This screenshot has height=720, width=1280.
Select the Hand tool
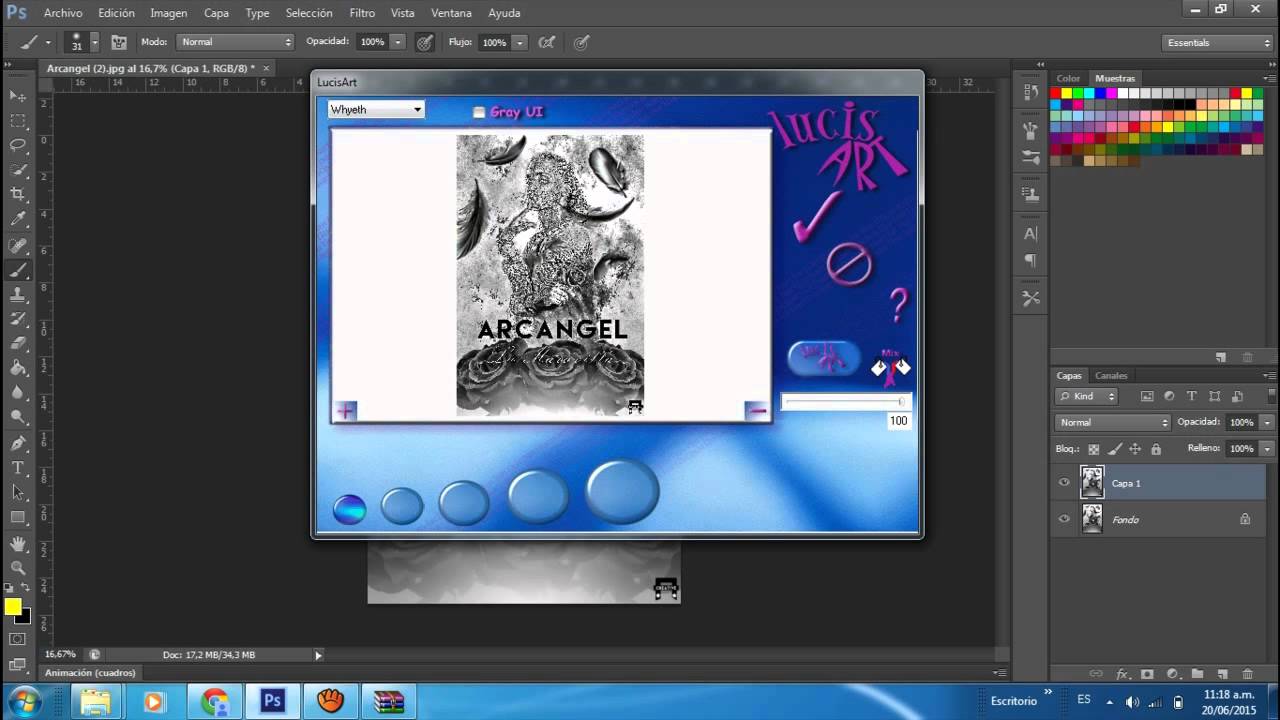pyautogui.click(x=18, y=543)
